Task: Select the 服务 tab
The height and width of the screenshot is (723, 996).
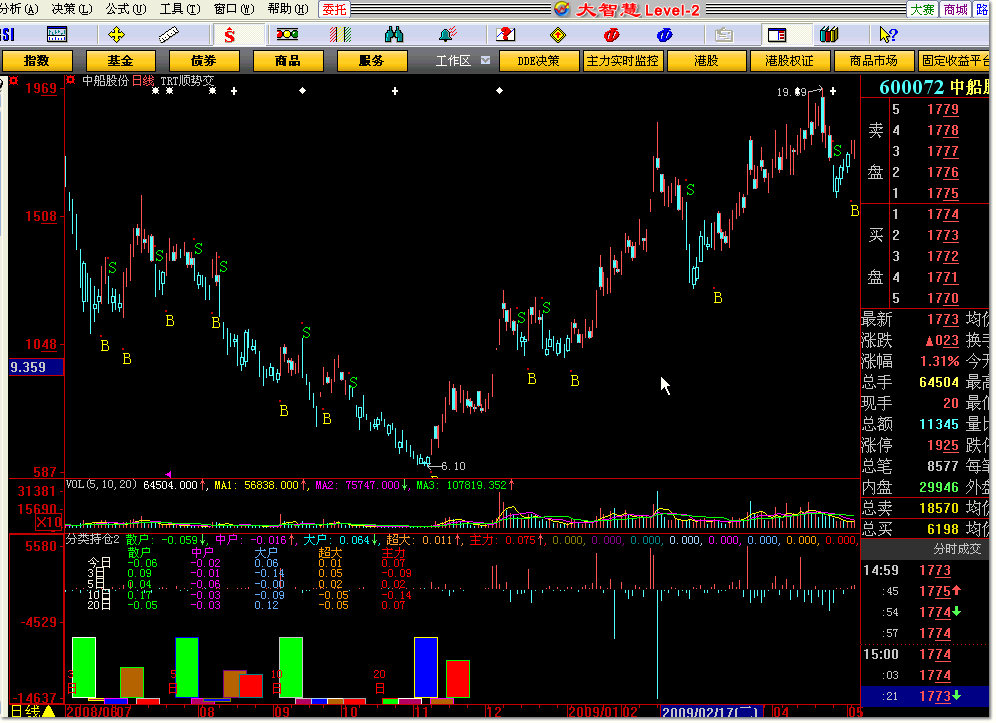Action: pos(372,61)
